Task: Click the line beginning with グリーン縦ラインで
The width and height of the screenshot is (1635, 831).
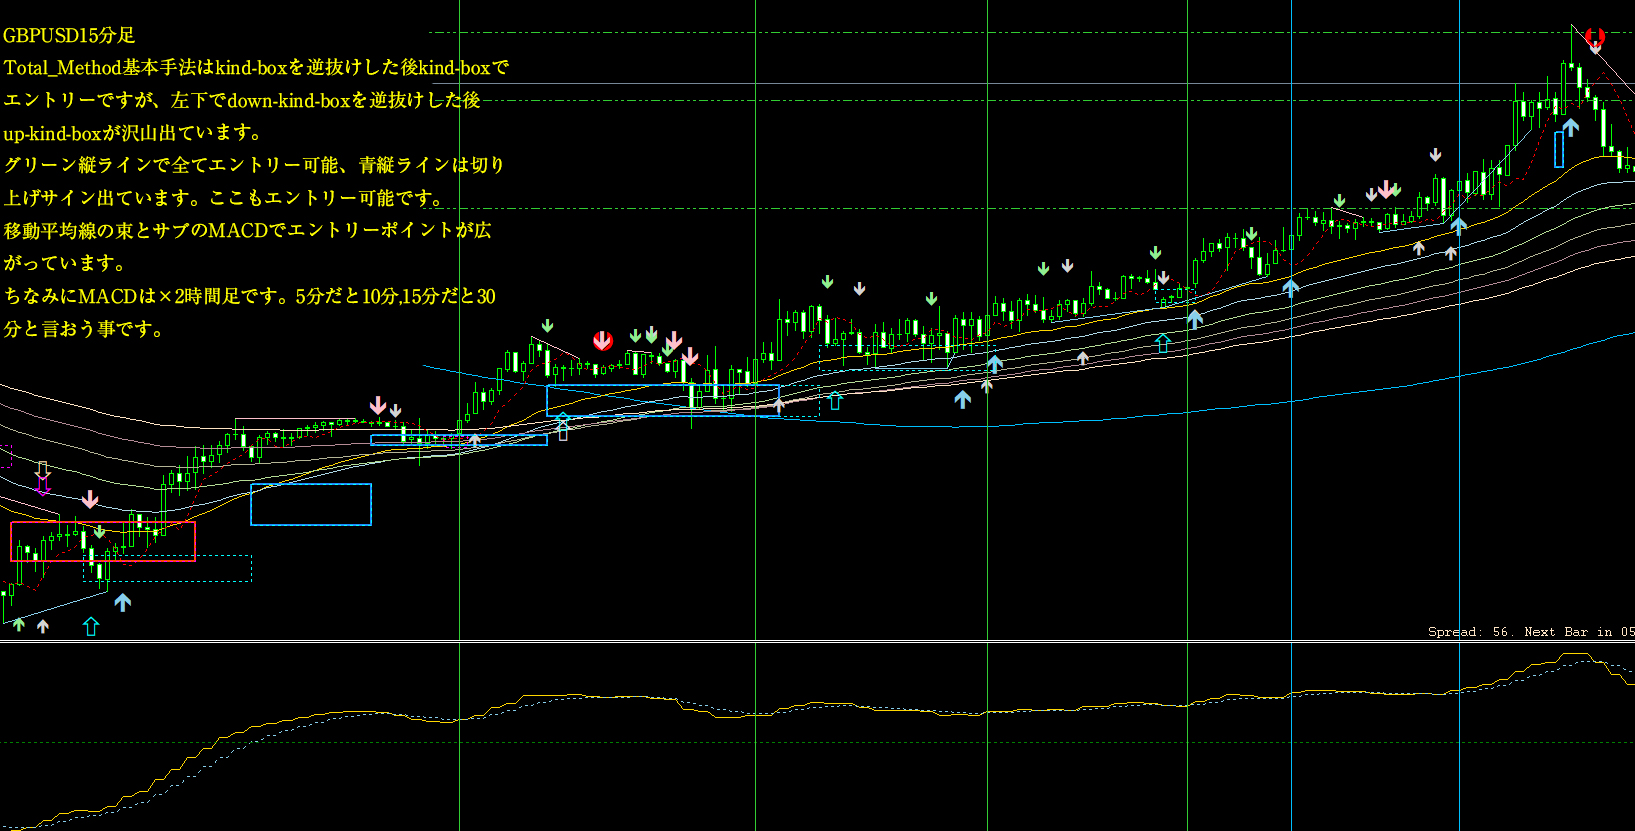Action: coord(254,165)
